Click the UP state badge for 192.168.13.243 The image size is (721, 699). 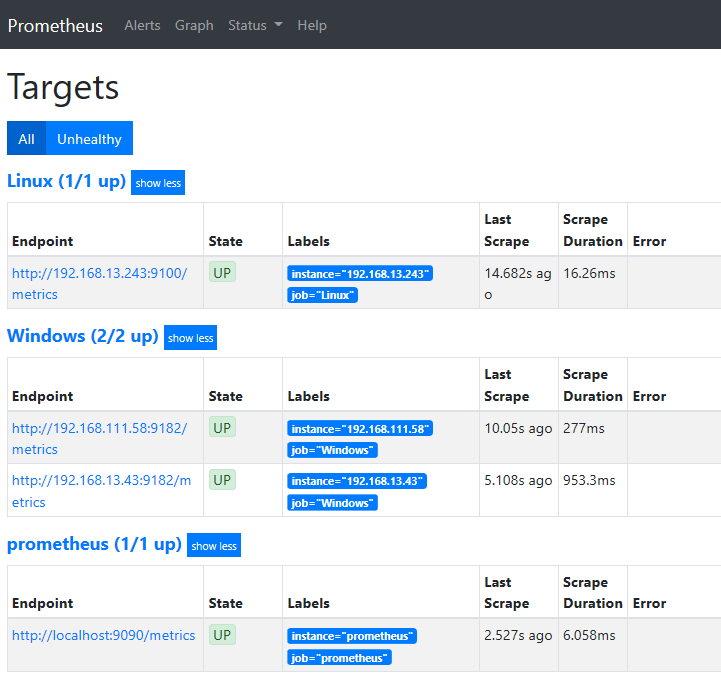(222, 272)
